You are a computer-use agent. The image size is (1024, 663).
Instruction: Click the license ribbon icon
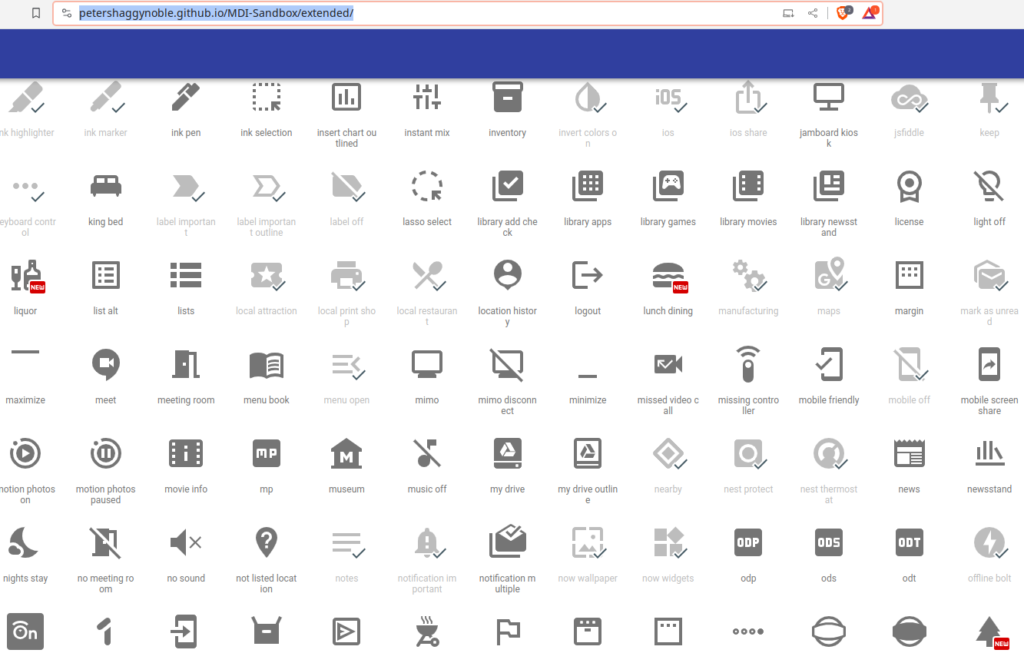point(909,186)
